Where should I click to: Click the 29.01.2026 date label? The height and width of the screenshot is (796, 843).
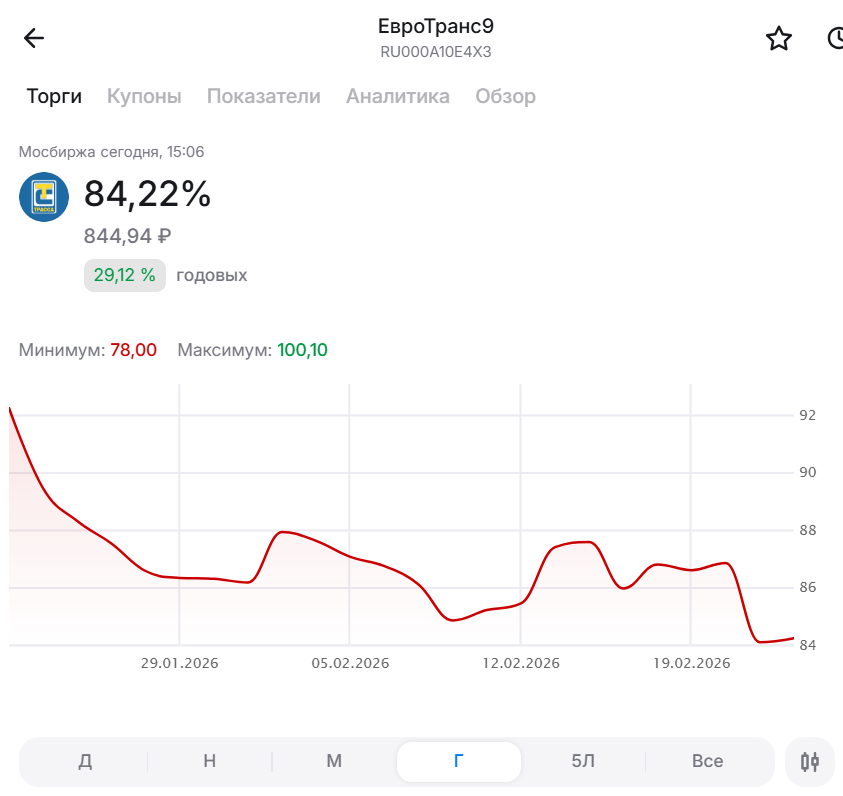point(180,663)
